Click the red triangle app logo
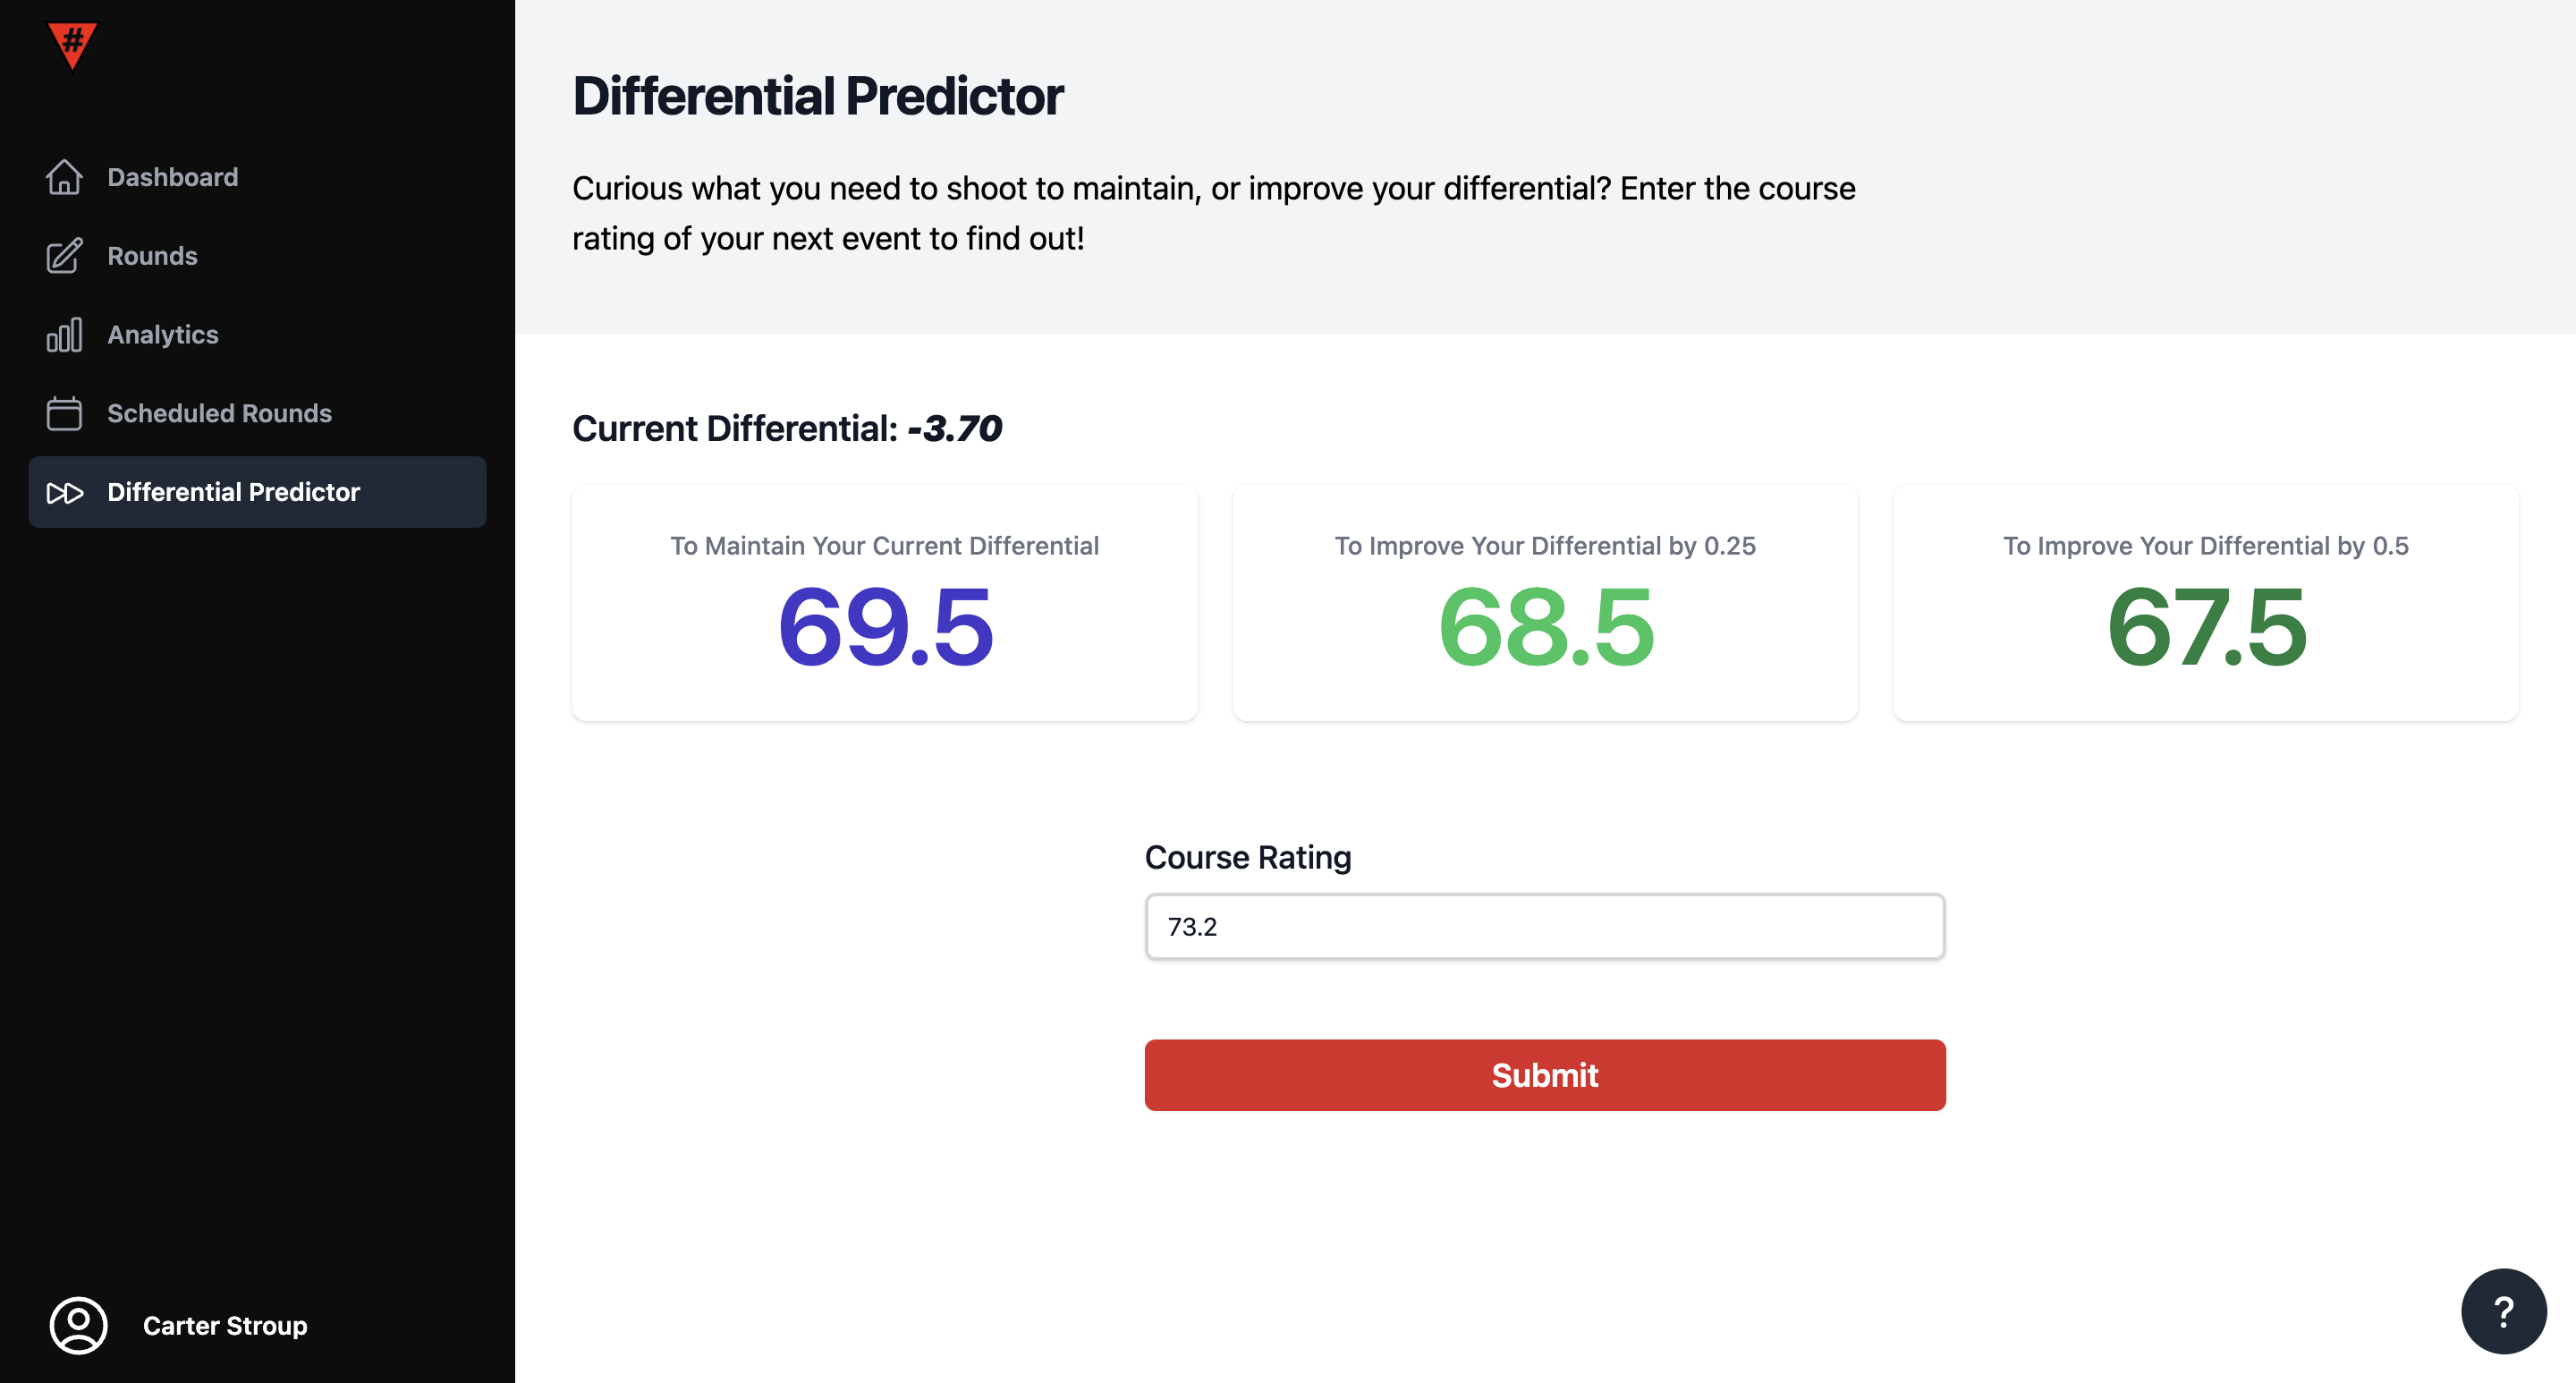The image size is (2576, 1383). [72, 45]
